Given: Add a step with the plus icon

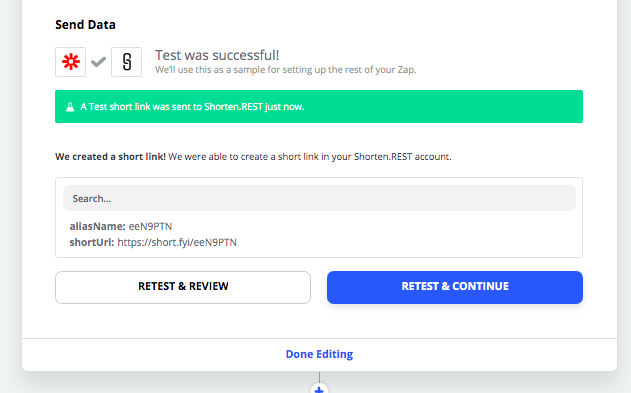Looking at the screenshot, I should (x=319, y=389).
